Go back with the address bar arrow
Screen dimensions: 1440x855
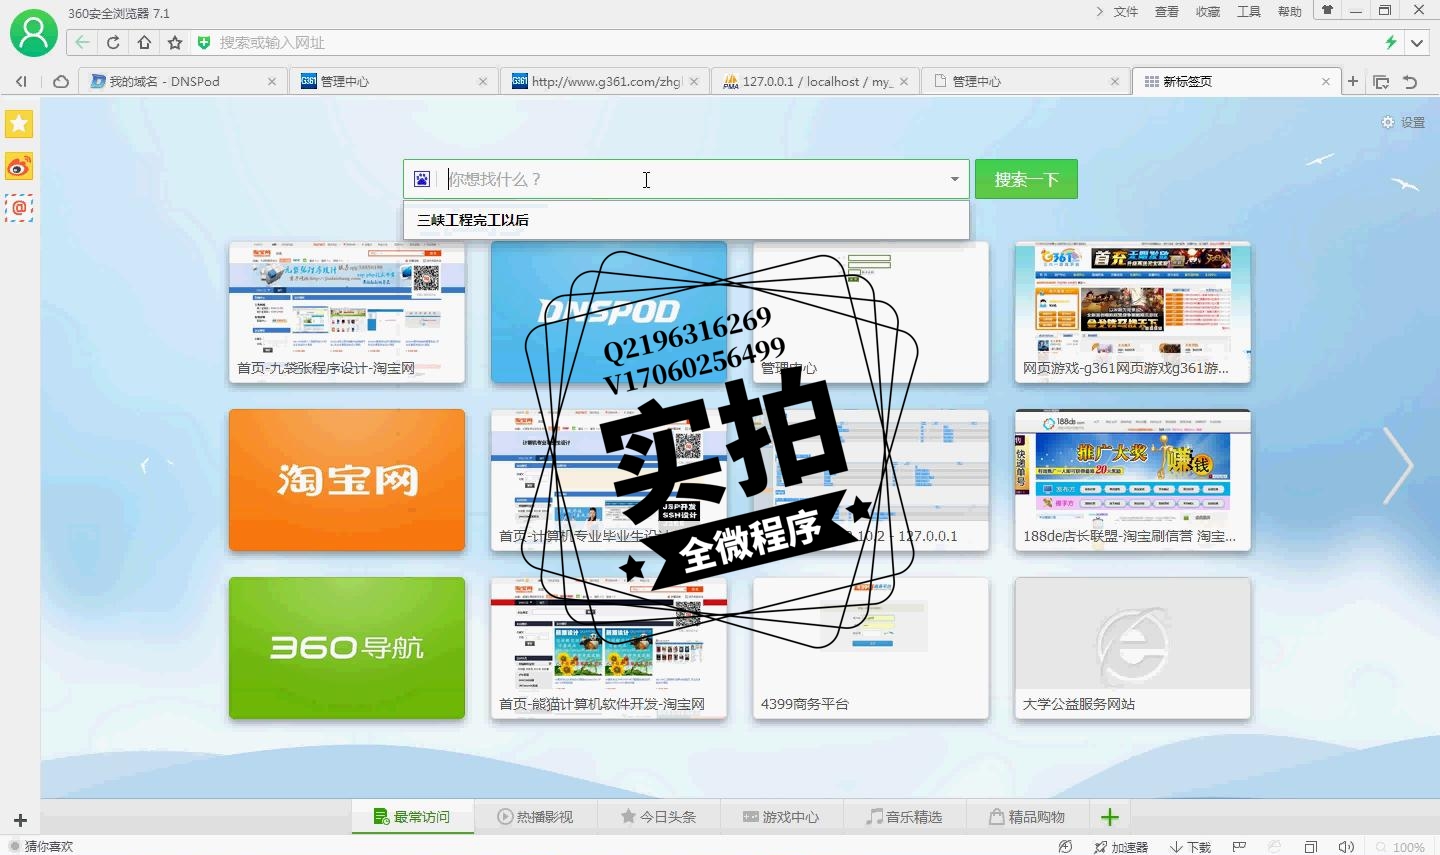(83, 42)
